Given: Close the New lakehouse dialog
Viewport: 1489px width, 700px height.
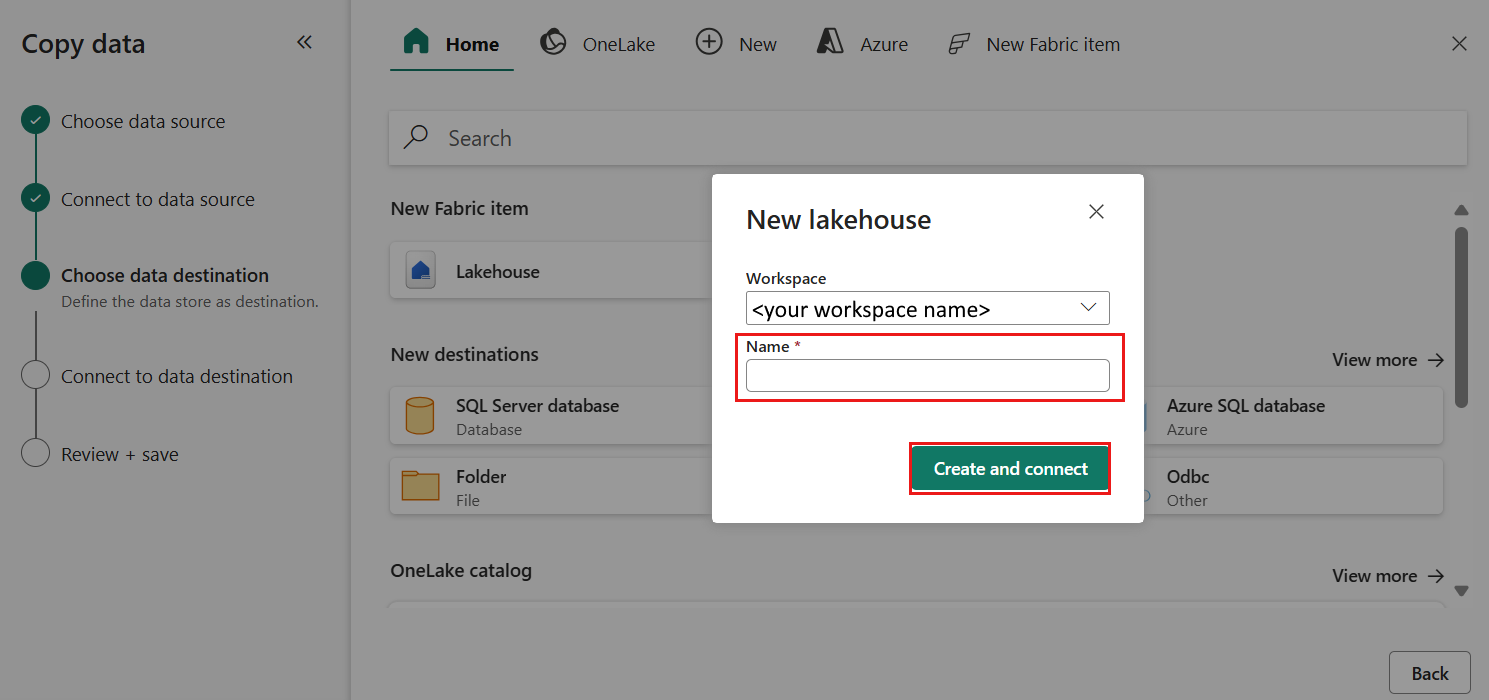Looking at the screenshot, I should tap(1096, 212).
